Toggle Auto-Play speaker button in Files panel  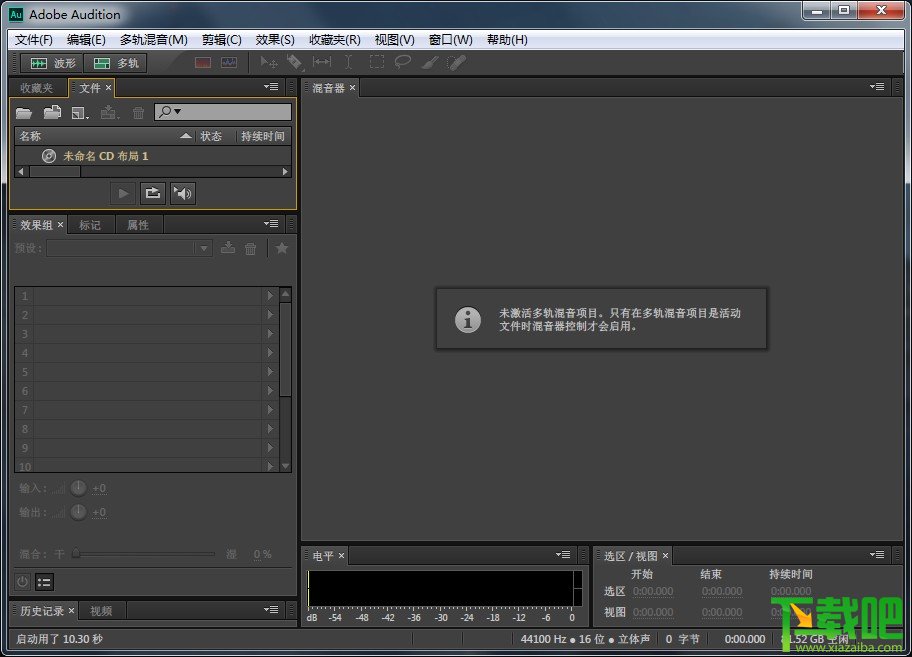(183, 194)
